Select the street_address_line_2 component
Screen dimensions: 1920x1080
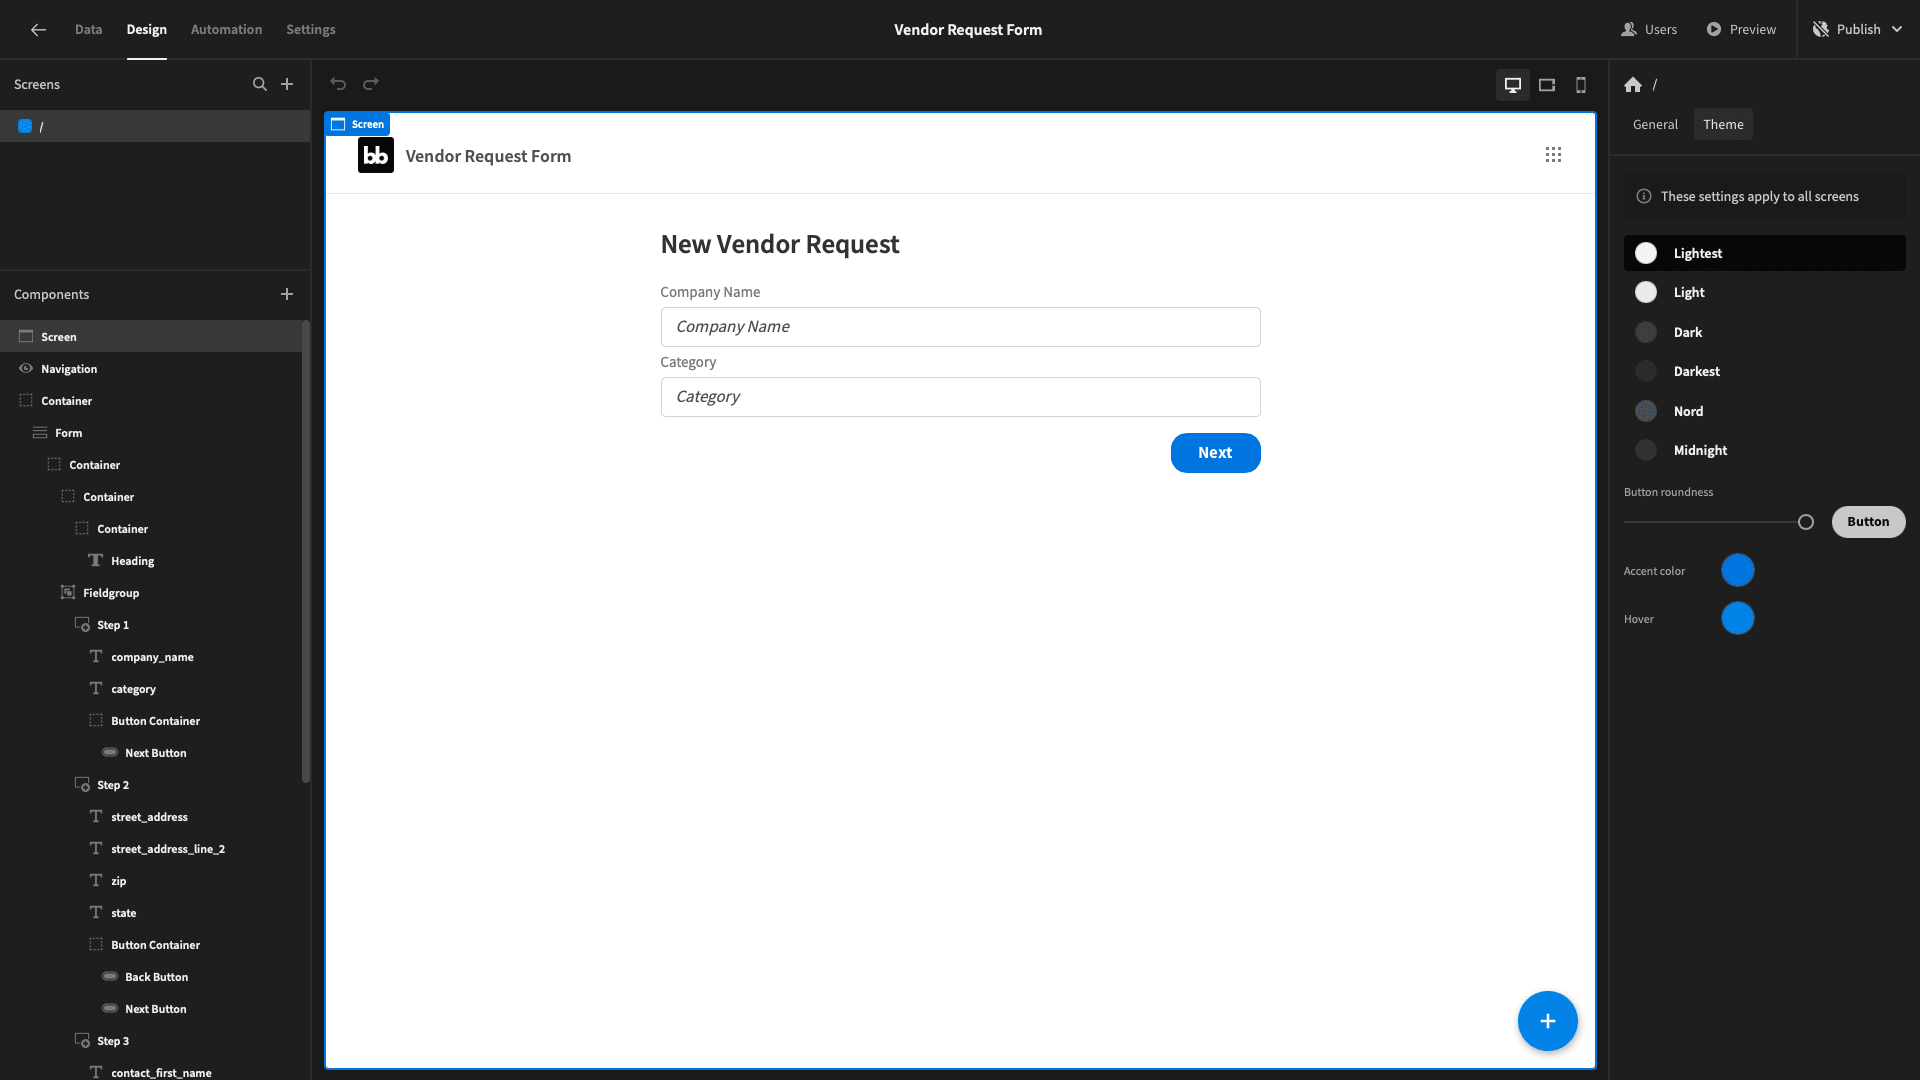(151, 849)
